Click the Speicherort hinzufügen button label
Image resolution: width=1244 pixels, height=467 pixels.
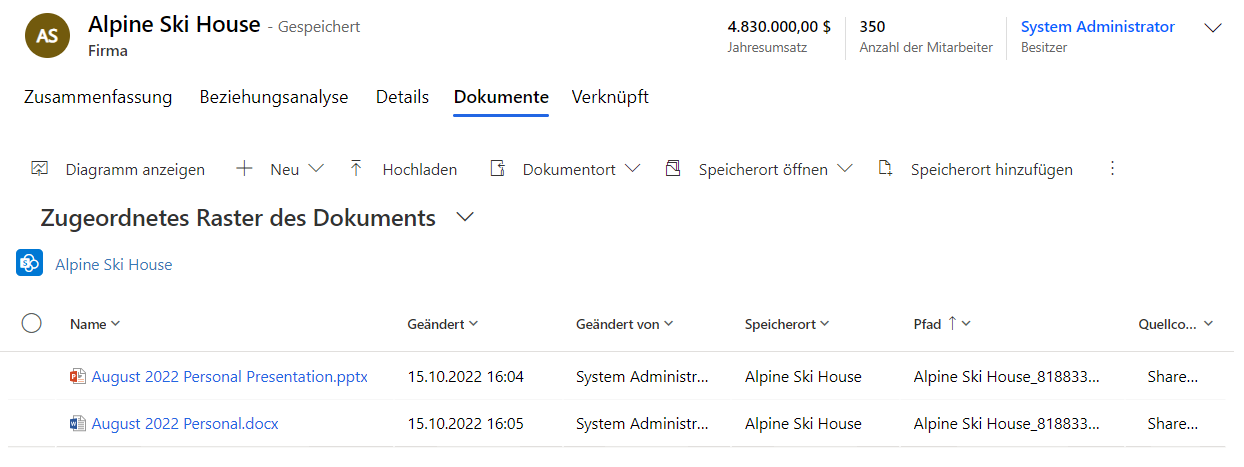point(992,170)
